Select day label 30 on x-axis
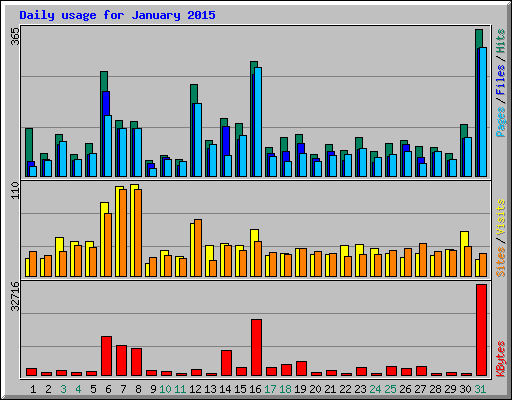Image resolution: width=512 pixels, height=400 pixels. coord(465,389)
